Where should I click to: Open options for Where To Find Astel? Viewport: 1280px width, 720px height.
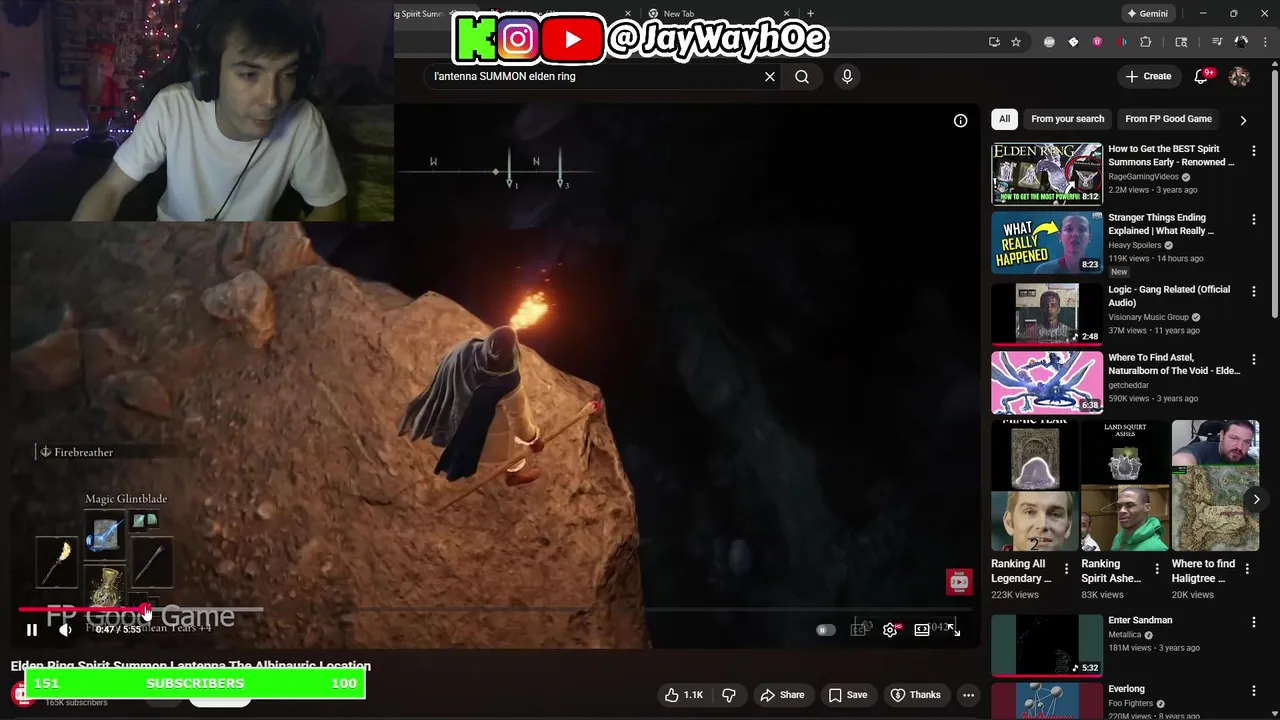pyautogui.click(x=1254, y=359)
